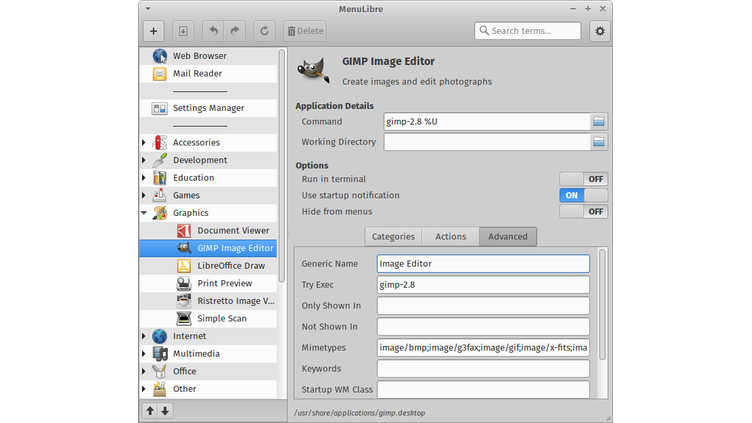The image size is (752, 423).
Task: Click the Search terms field
Action: (x=535, y=31)
